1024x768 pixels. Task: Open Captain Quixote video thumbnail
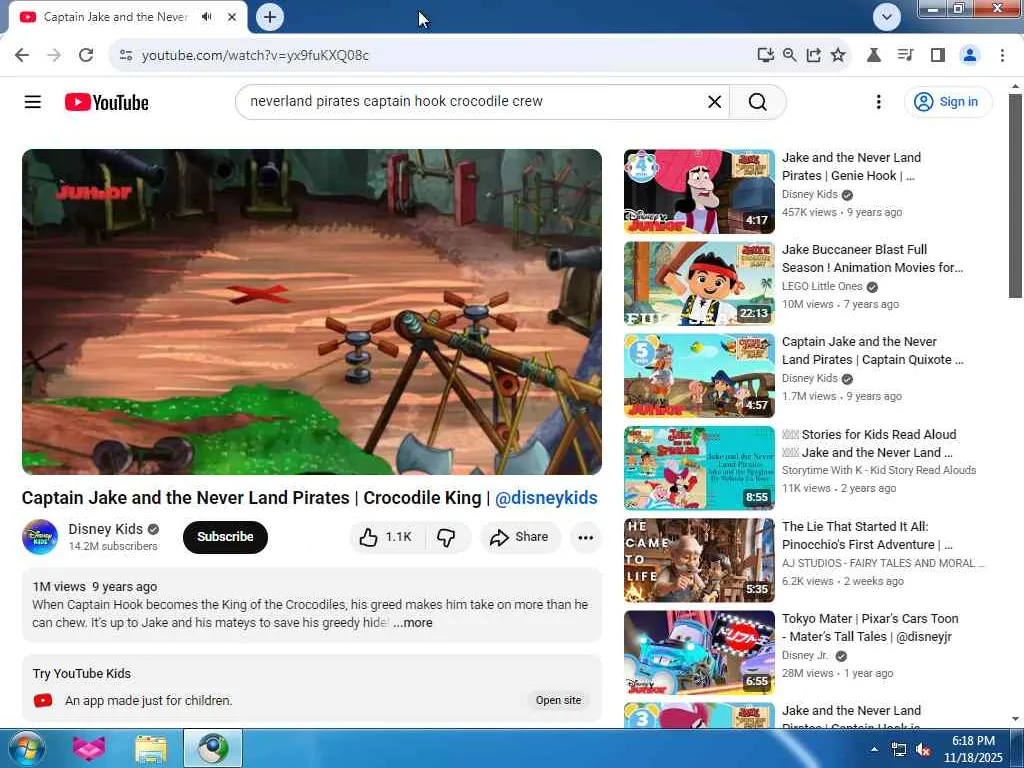[699, 376]
